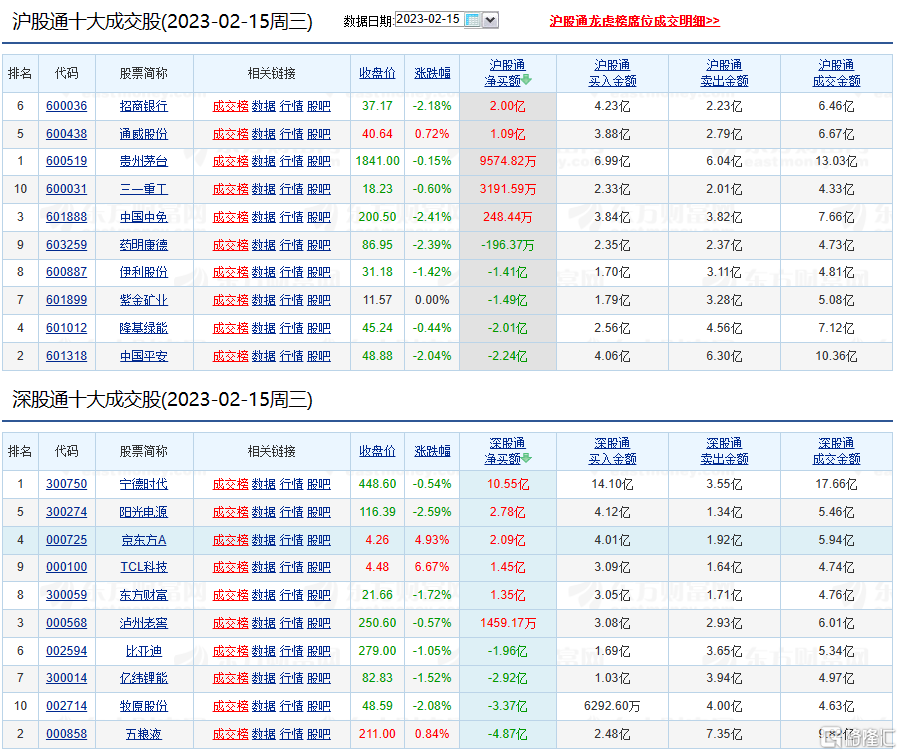This screenshot has height=755, width=902.
Task: Open 京东方A stock name link
Action: [144, 540]
